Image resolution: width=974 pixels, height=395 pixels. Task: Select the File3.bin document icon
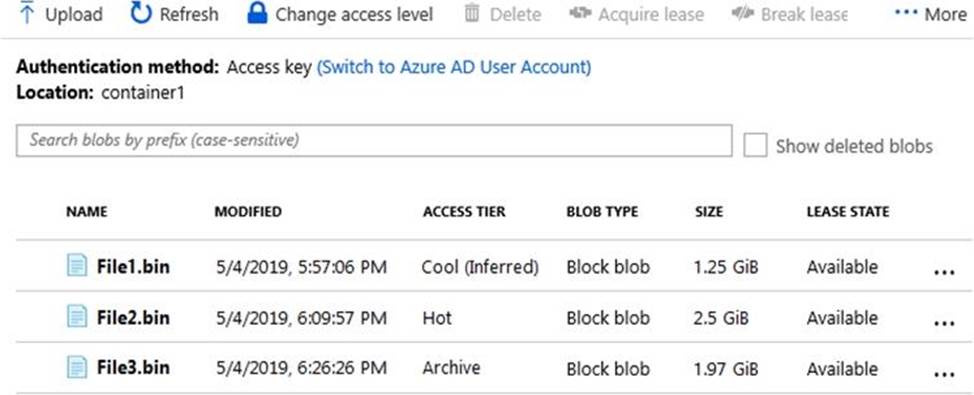tap(77, 367)
